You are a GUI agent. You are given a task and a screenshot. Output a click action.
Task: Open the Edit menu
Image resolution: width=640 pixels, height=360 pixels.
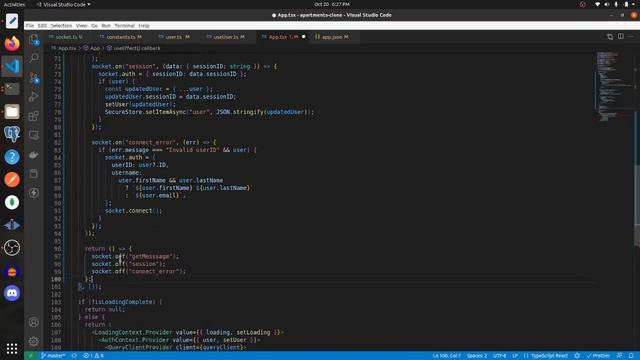tap(42, 25)
